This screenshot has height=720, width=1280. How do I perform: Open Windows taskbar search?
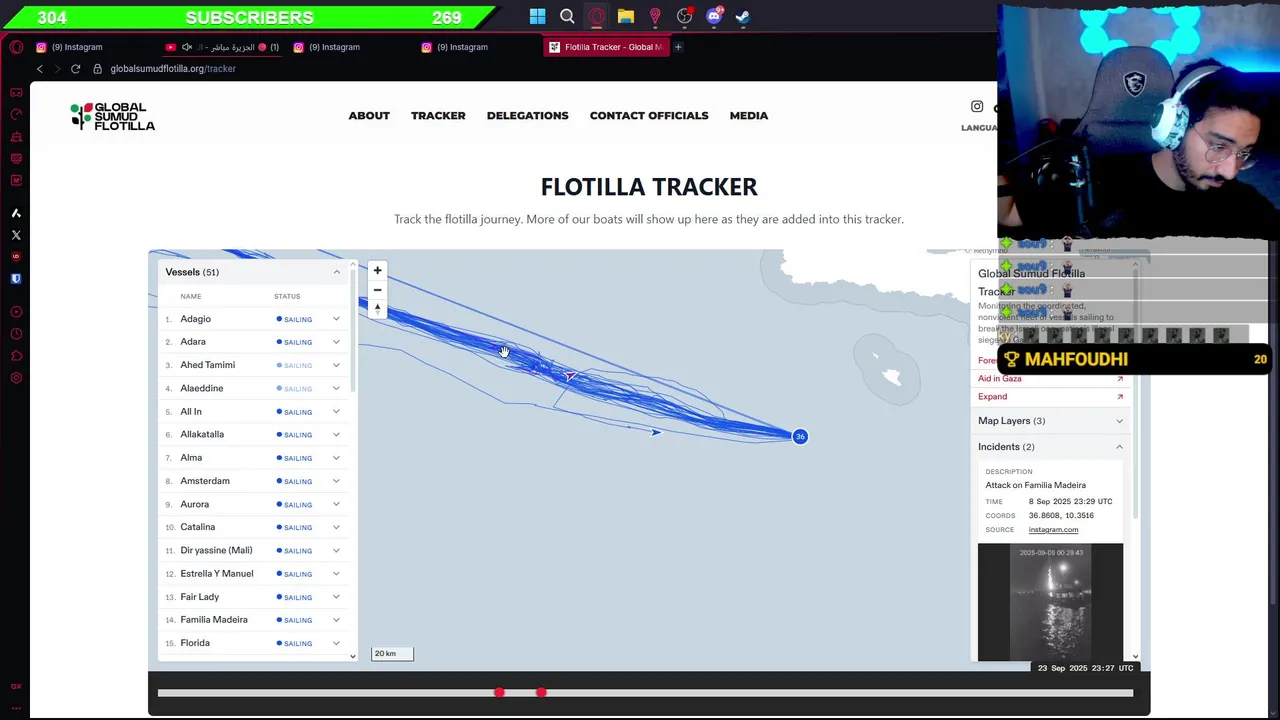(x=567, y=16)
